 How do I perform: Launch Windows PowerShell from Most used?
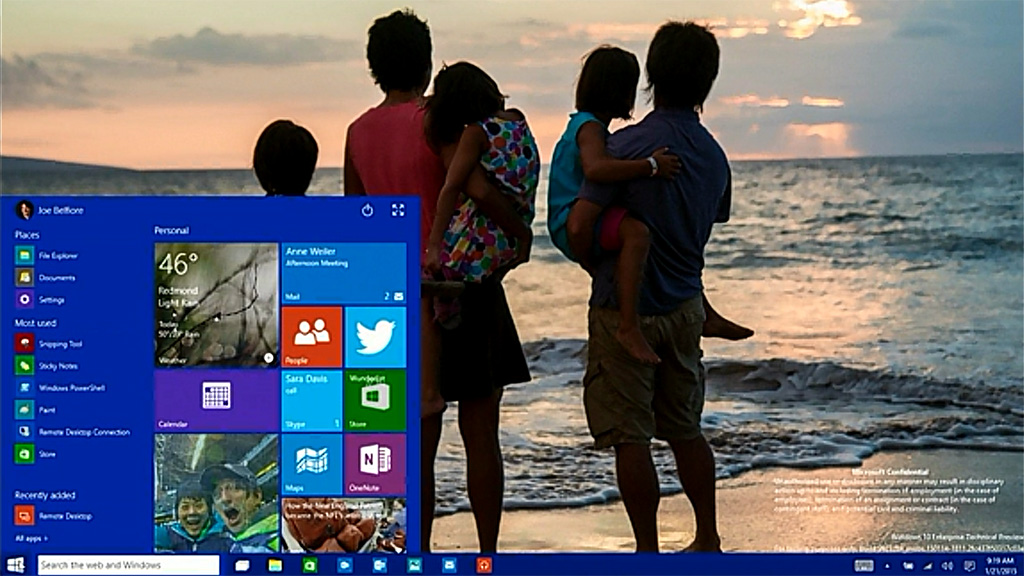(x=70, y=388)
